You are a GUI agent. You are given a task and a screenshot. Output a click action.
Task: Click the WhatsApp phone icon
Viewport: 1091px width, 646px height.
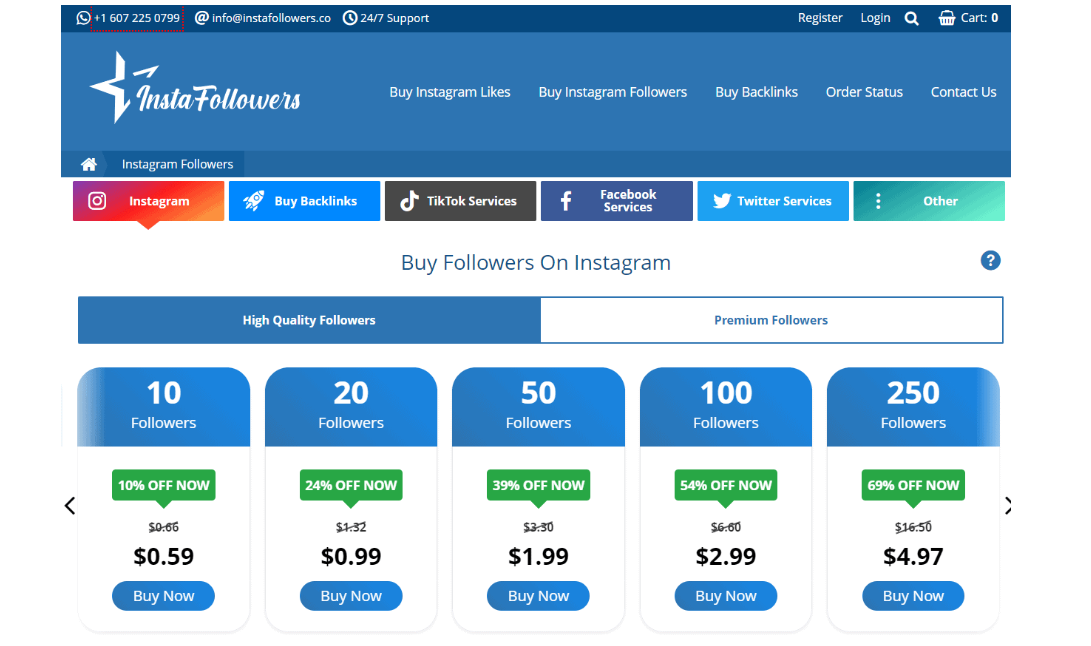pos(83,18)
